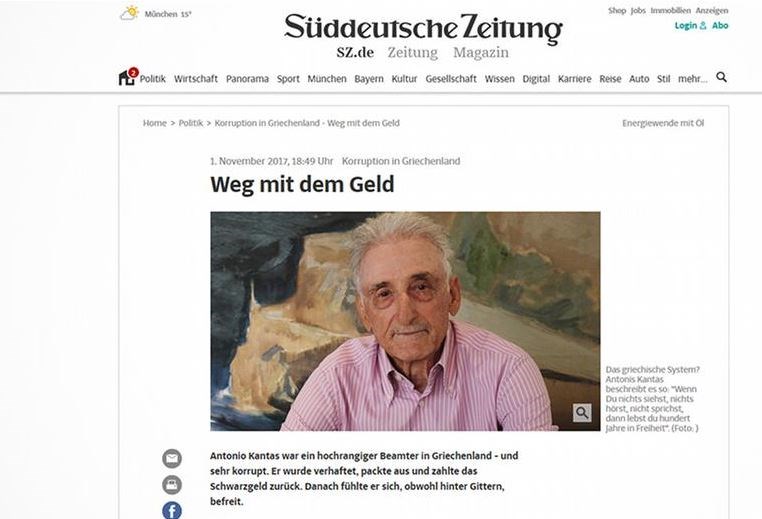762x519 pixels.
Task: Open the Energiewende mit Öl link
Action: tap(663, 123)
